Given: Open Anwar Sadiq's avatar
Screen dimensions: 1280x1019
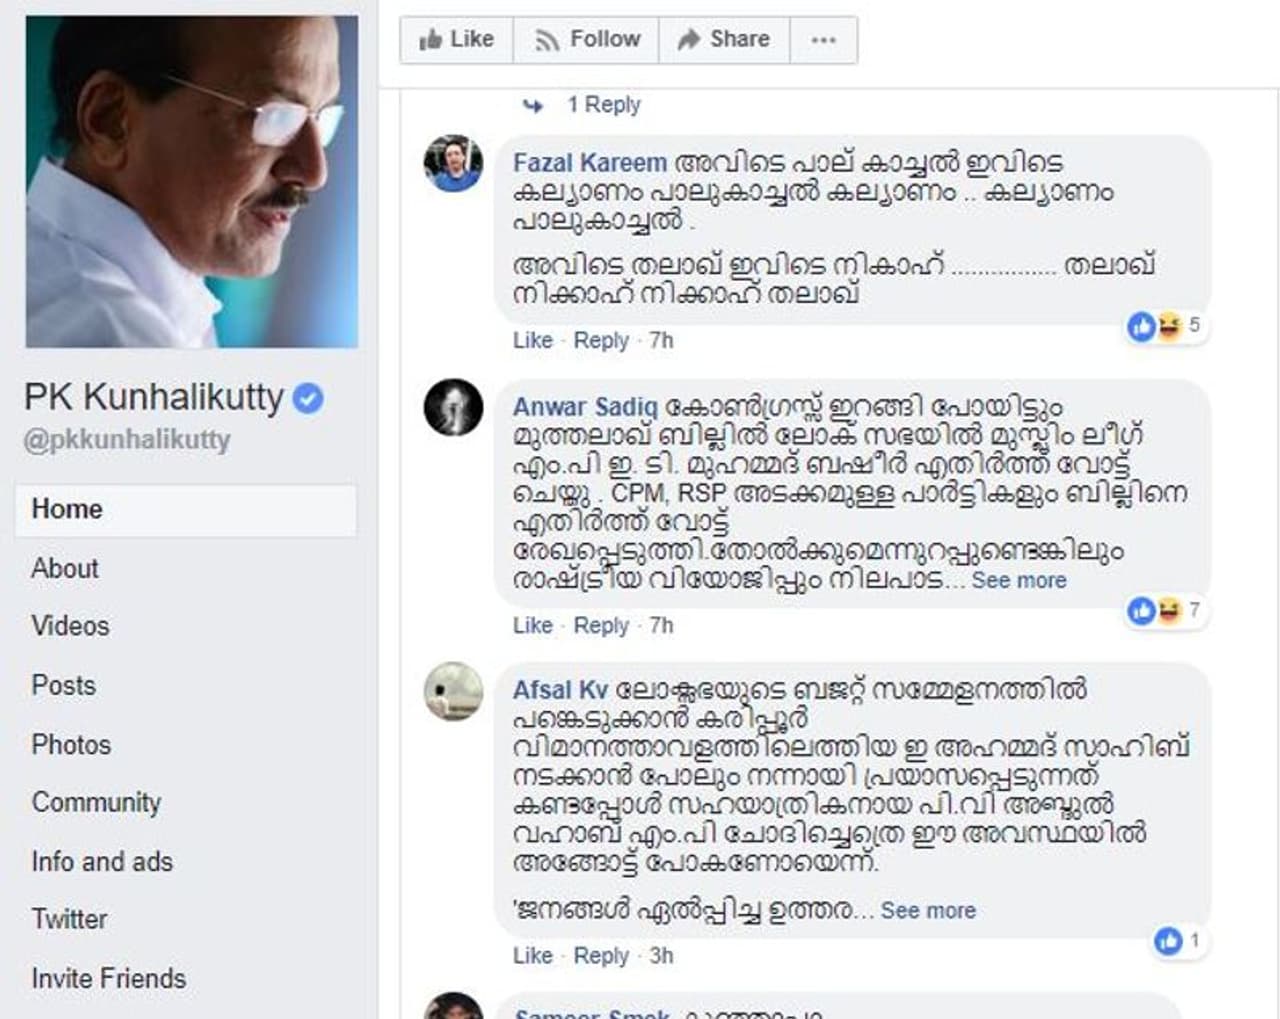Looking at the screenshot, I should [x=453, y=407].
